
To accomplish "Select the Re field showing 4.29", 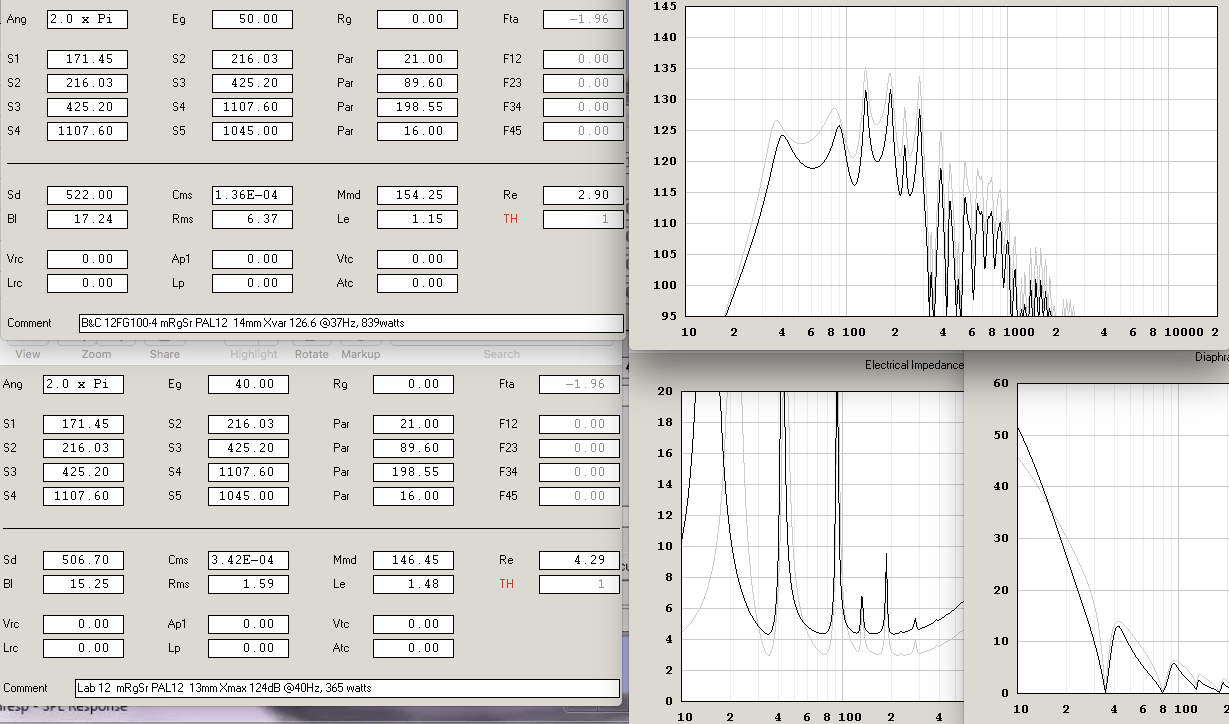I will (x=579, y=560).
